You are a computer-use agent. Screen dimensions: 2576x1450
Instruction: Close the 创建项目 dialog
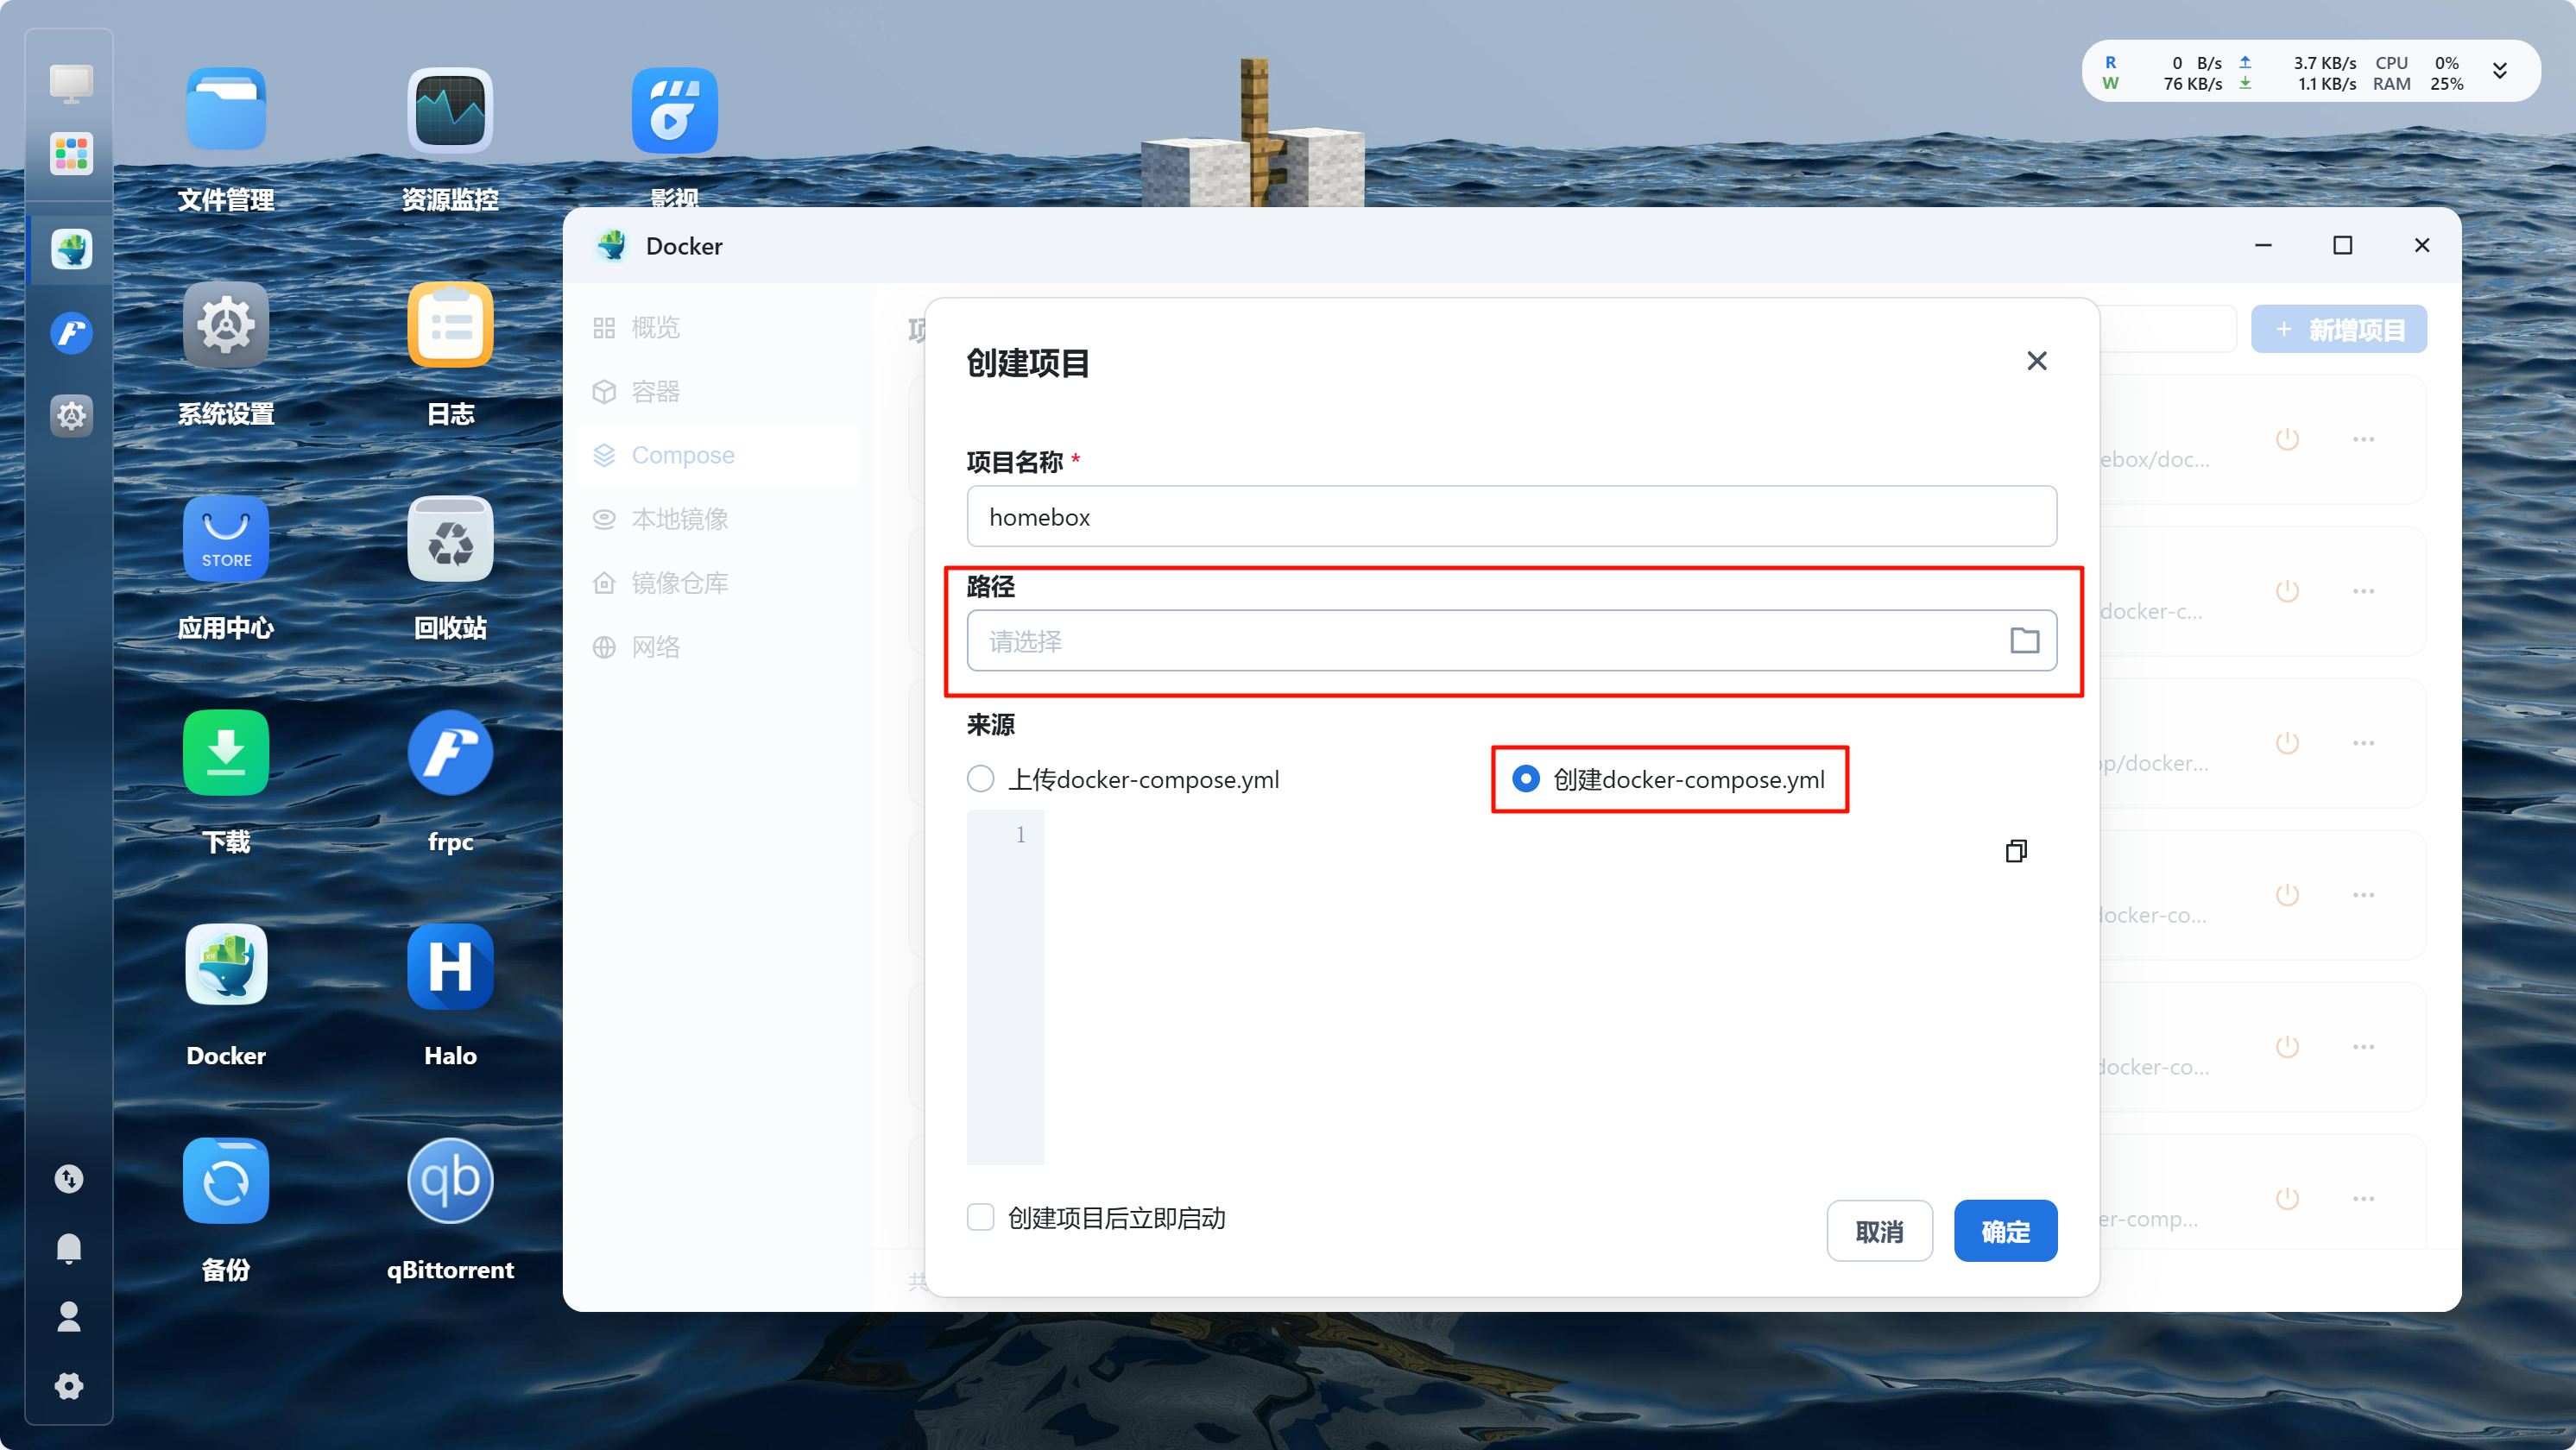tap(2036, 361)
